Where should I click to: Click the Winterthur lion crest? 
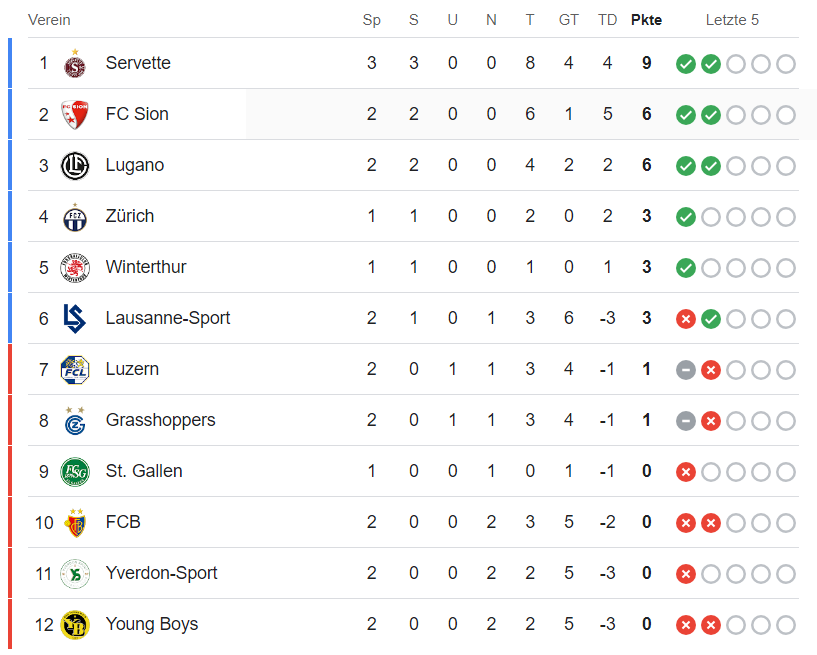[x=75, y=268]
